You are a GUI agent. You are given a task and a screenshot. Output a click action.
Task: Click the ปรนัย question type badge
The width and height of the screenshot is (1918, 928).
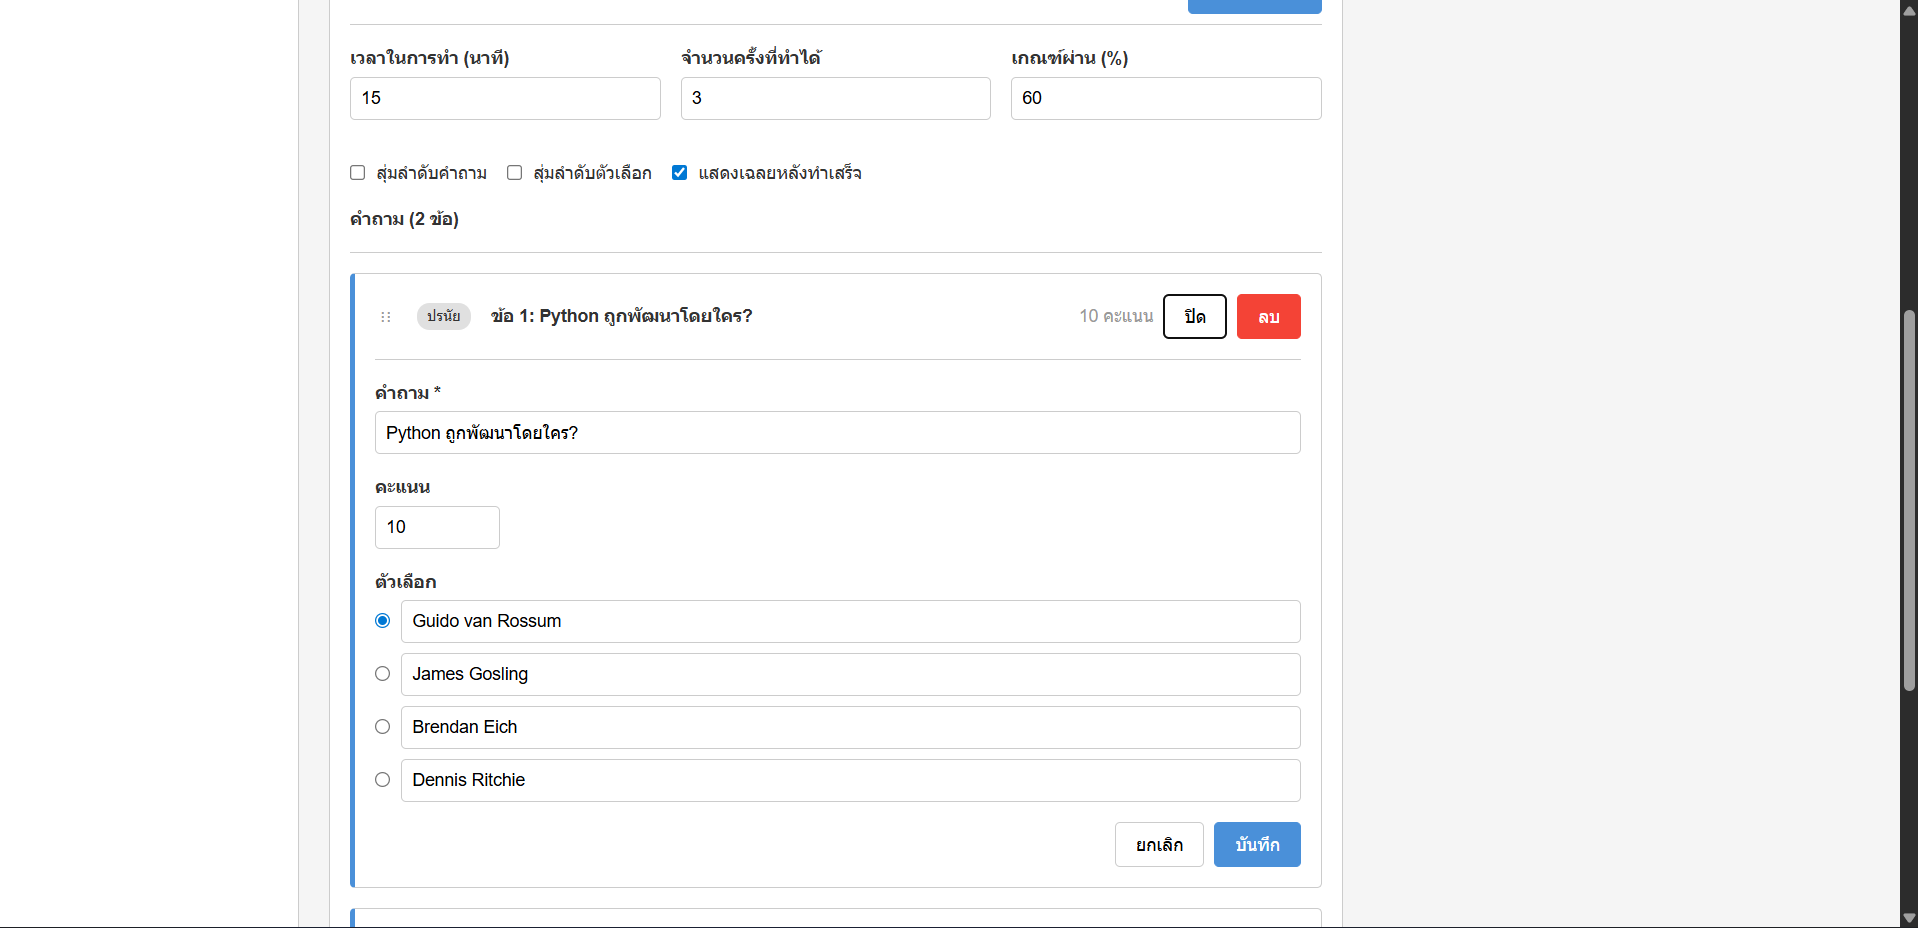[443, 316]
